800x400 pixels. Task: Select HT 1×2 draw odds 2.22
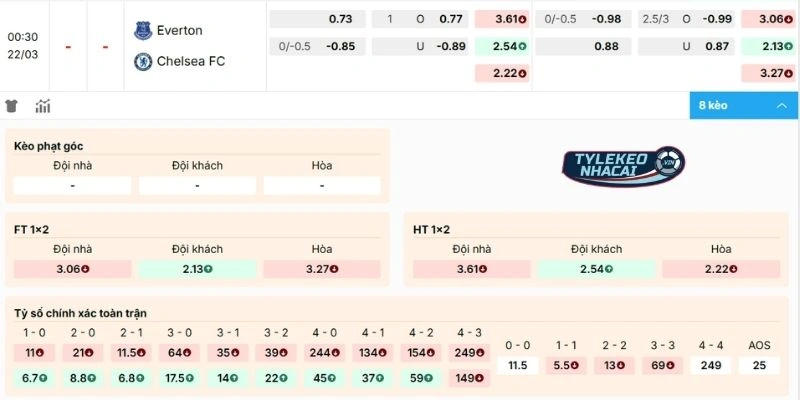pos(721,269)
